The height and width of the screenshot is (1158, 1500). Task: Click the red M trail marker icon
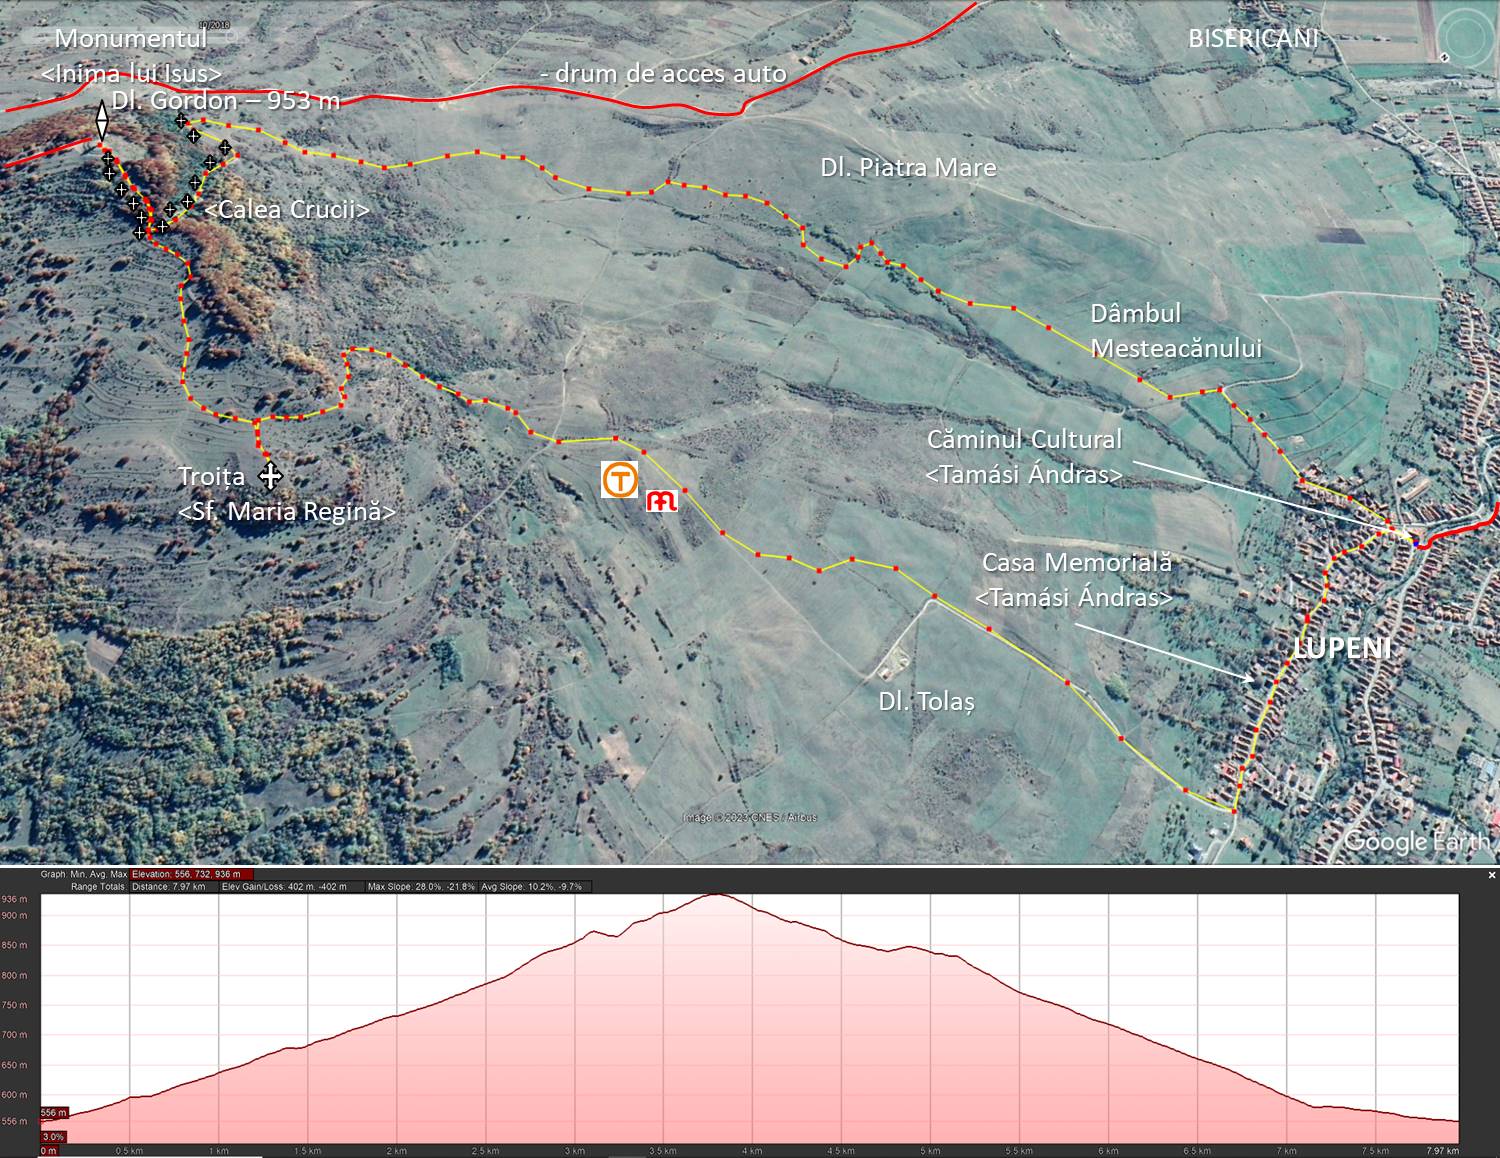coord(661,501)
